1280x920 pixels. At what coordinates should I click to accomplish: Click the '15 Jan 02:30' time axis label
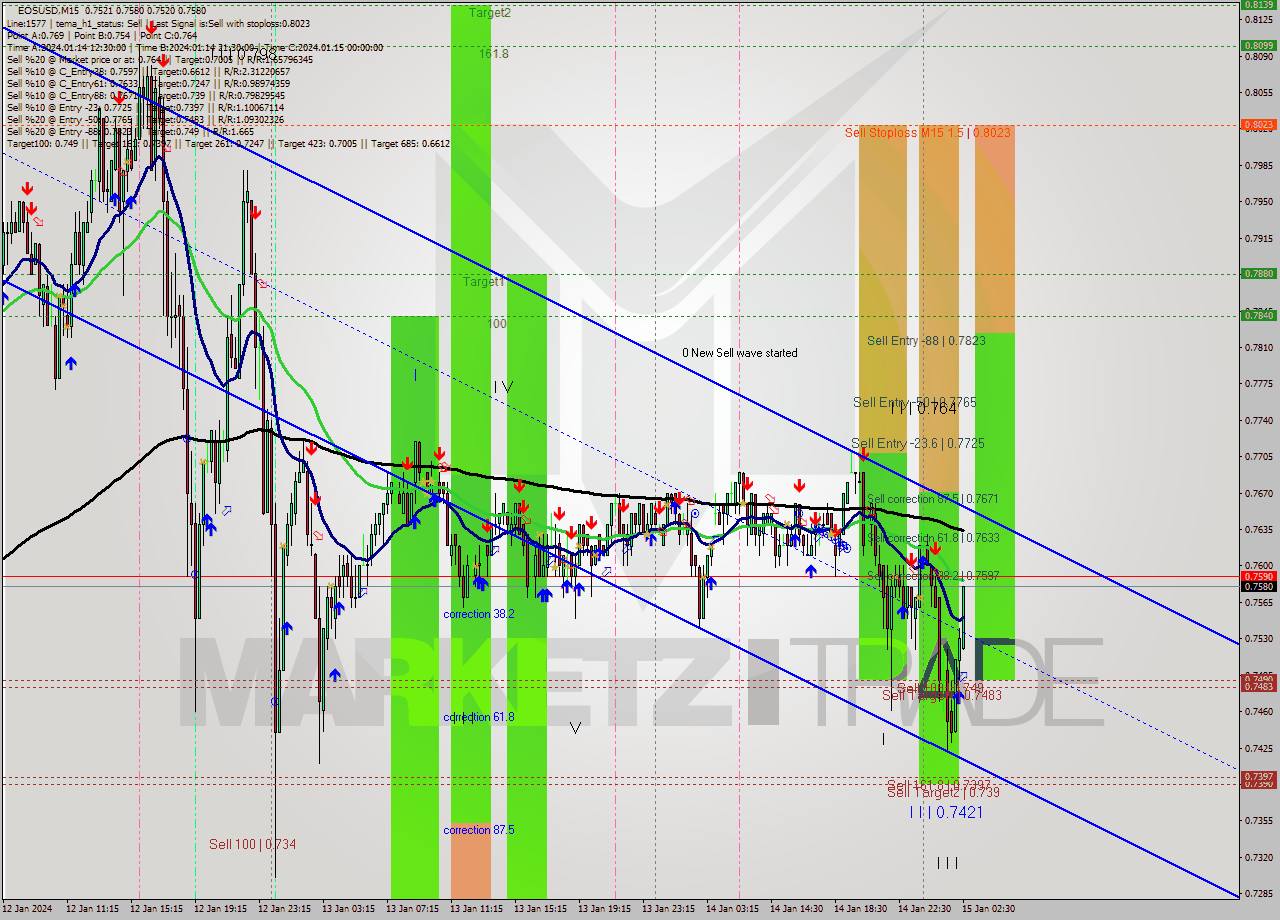(x=989, y=910)
